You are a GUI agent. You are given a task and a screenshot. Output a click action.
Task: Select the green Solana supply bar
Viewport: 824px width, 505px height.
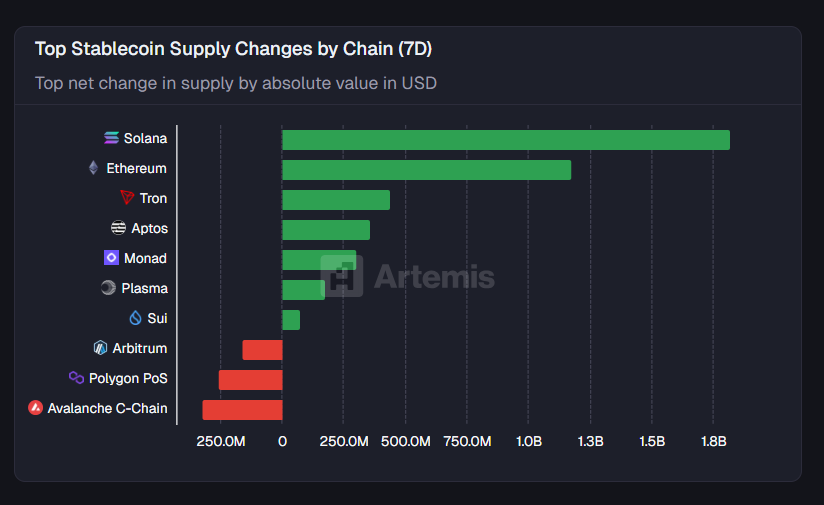505,140
